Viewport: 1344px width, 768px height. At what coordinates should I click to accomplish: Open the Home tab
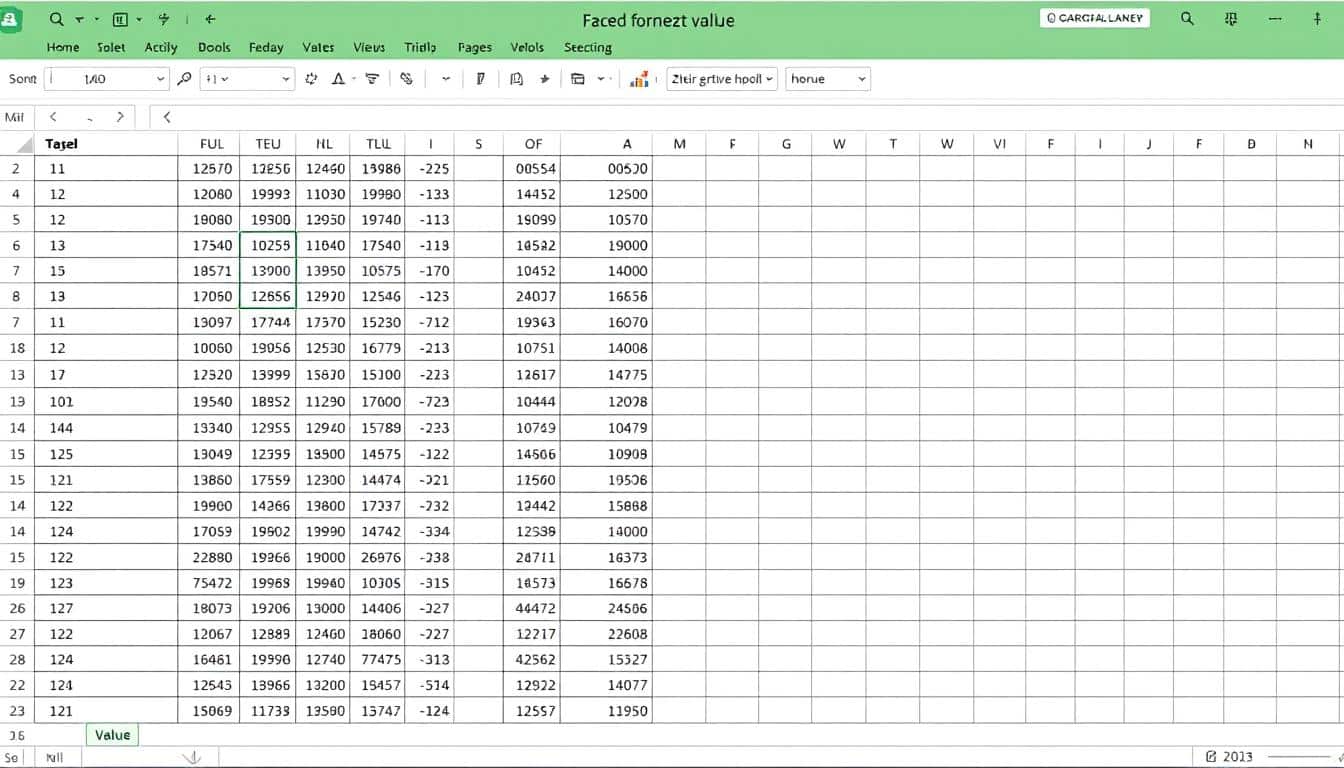click(63, 47)
